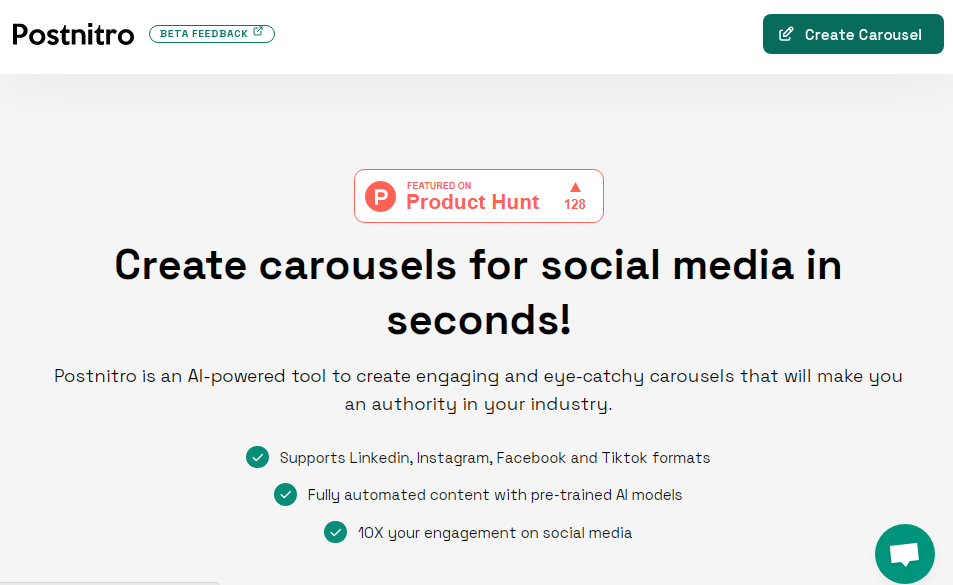Click the "128" upvote count
The image size is (953, 585).
click(574, 205)
